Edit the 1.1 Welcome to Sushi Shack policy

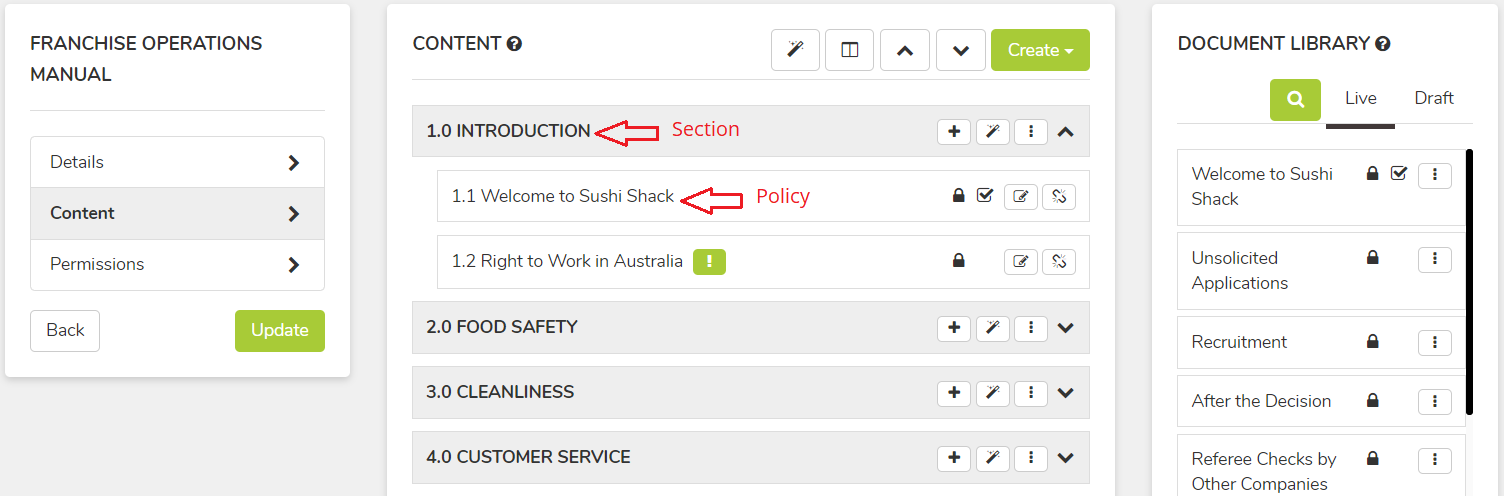click(1020, 196)
